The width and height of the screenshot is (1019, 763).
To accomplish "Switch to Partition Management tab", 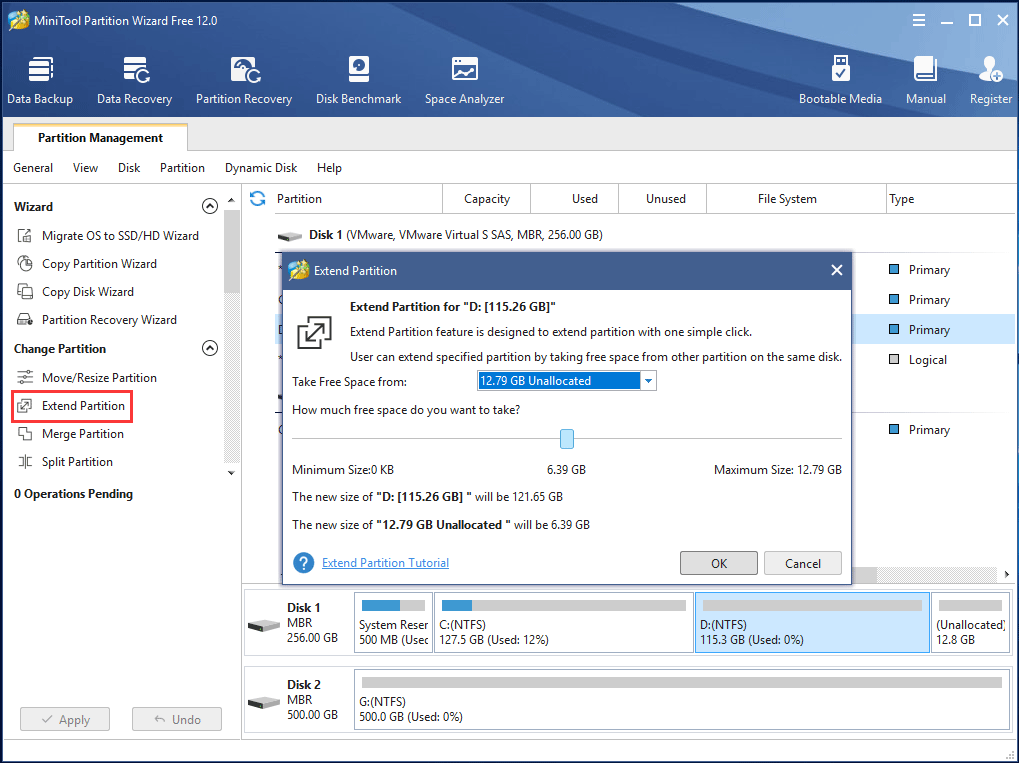I will [100, 138].
